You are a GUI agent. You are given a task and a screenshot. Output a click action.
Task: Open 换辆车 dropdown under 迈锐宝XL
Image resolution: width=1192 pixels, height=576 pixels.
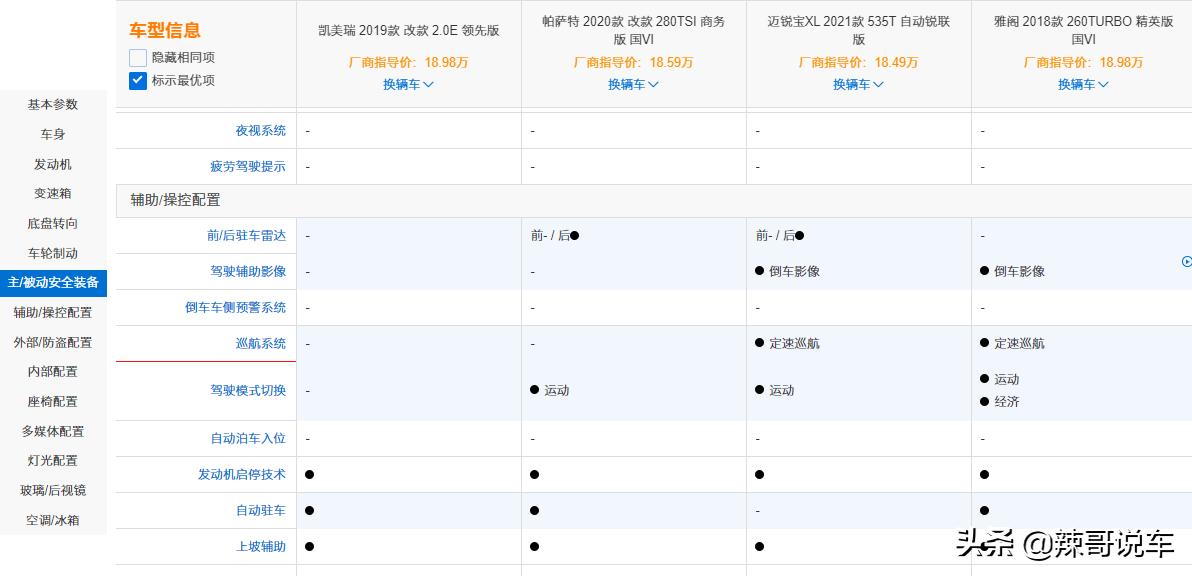(x=858, y=84)
